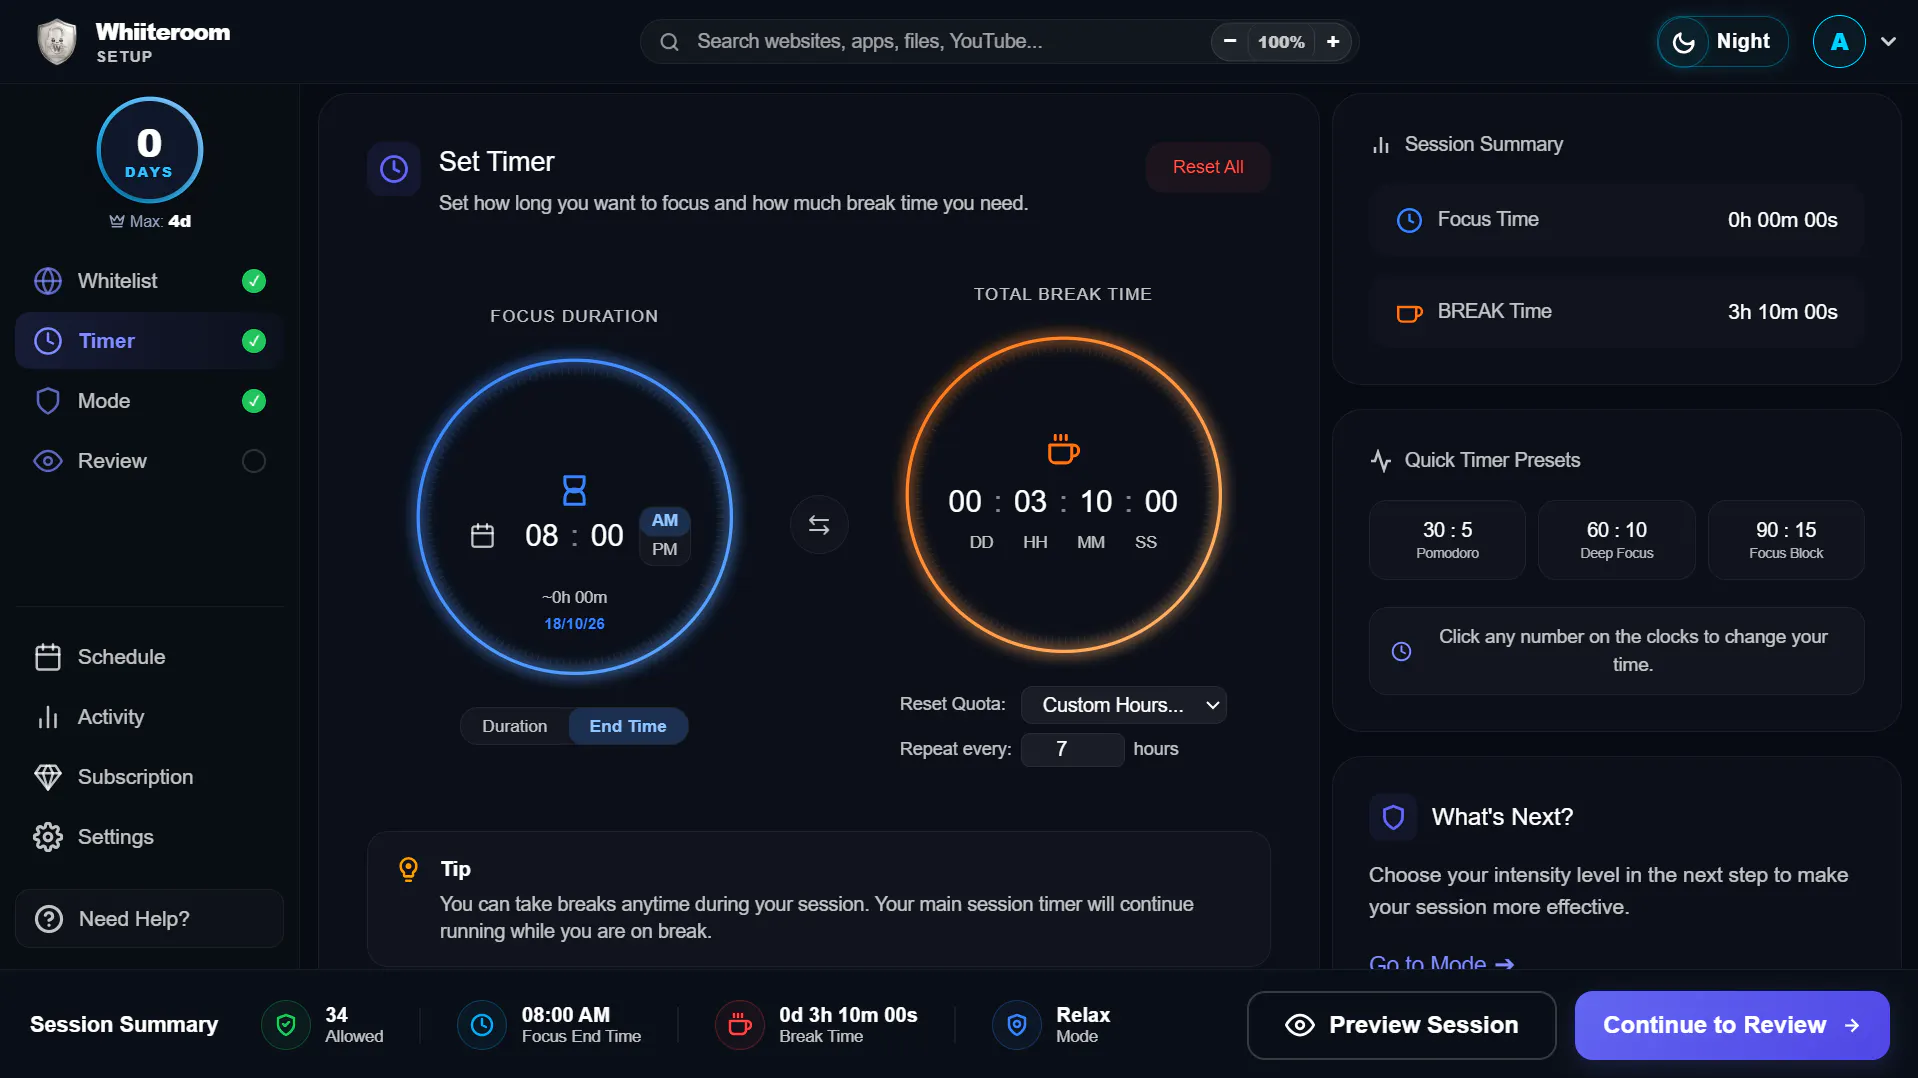The width and height of the screenshot is (1918, 1078).
Task: Decrease zoom with the minus button
Action: pyautogui.click(x=1230, y=41)
